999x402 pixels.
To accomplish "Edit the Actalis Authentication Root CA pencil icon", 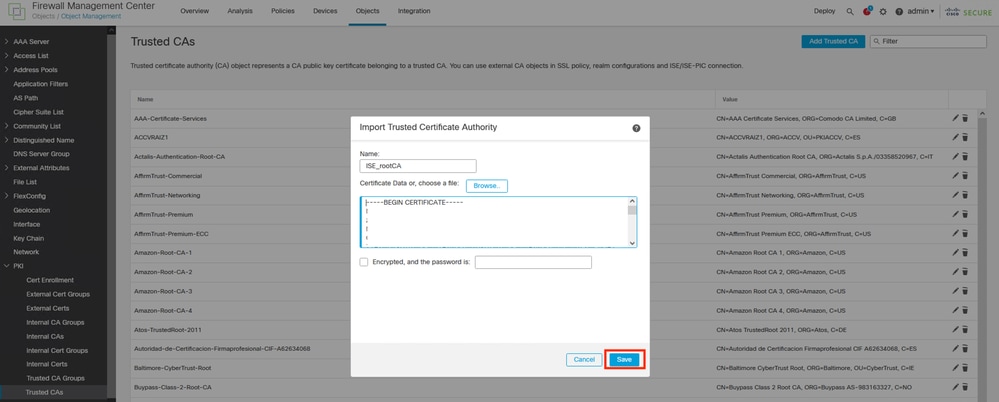I will (x=955, y=156).
